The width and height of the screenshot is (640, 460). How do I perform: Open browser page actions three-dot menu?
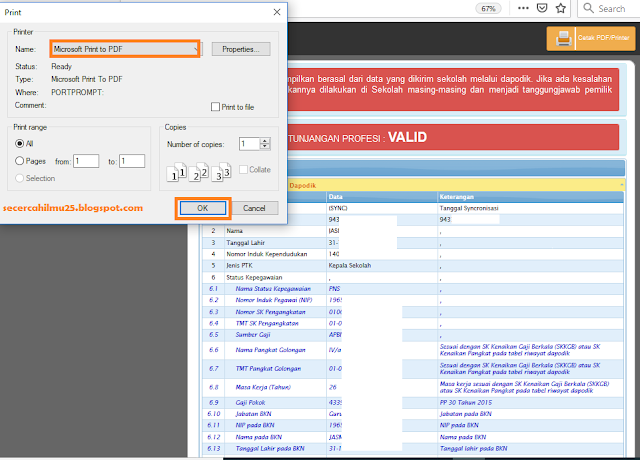pos(523,8)
